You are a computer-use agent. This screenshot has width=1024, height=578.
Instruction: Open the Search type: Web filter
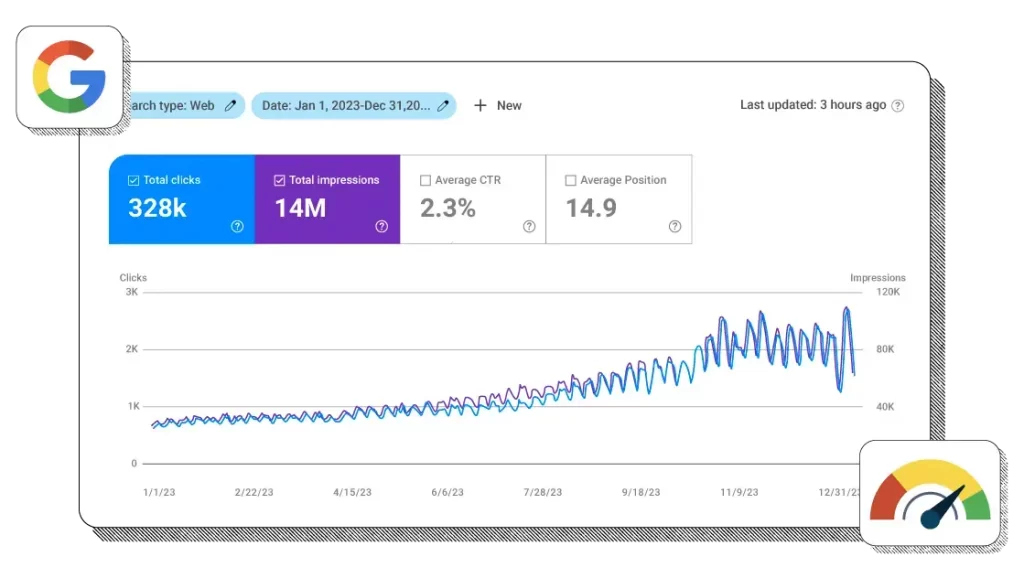[175, 105]
